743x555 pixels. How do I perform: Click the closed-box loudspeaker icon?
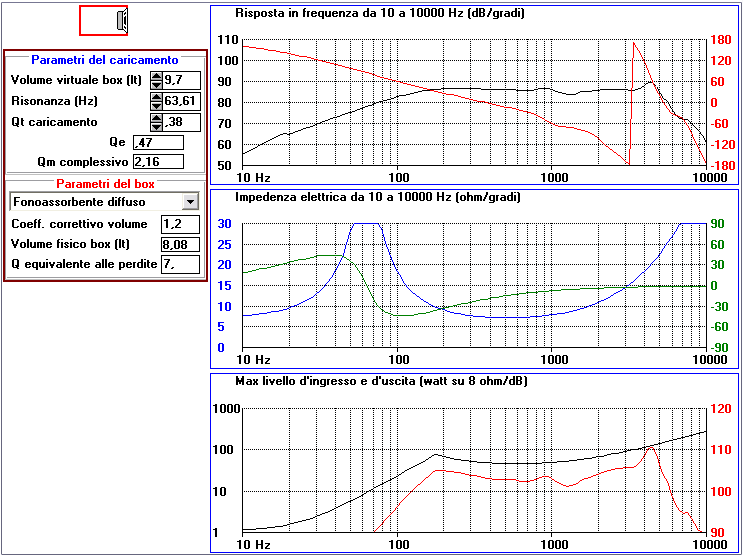point(103,21)
